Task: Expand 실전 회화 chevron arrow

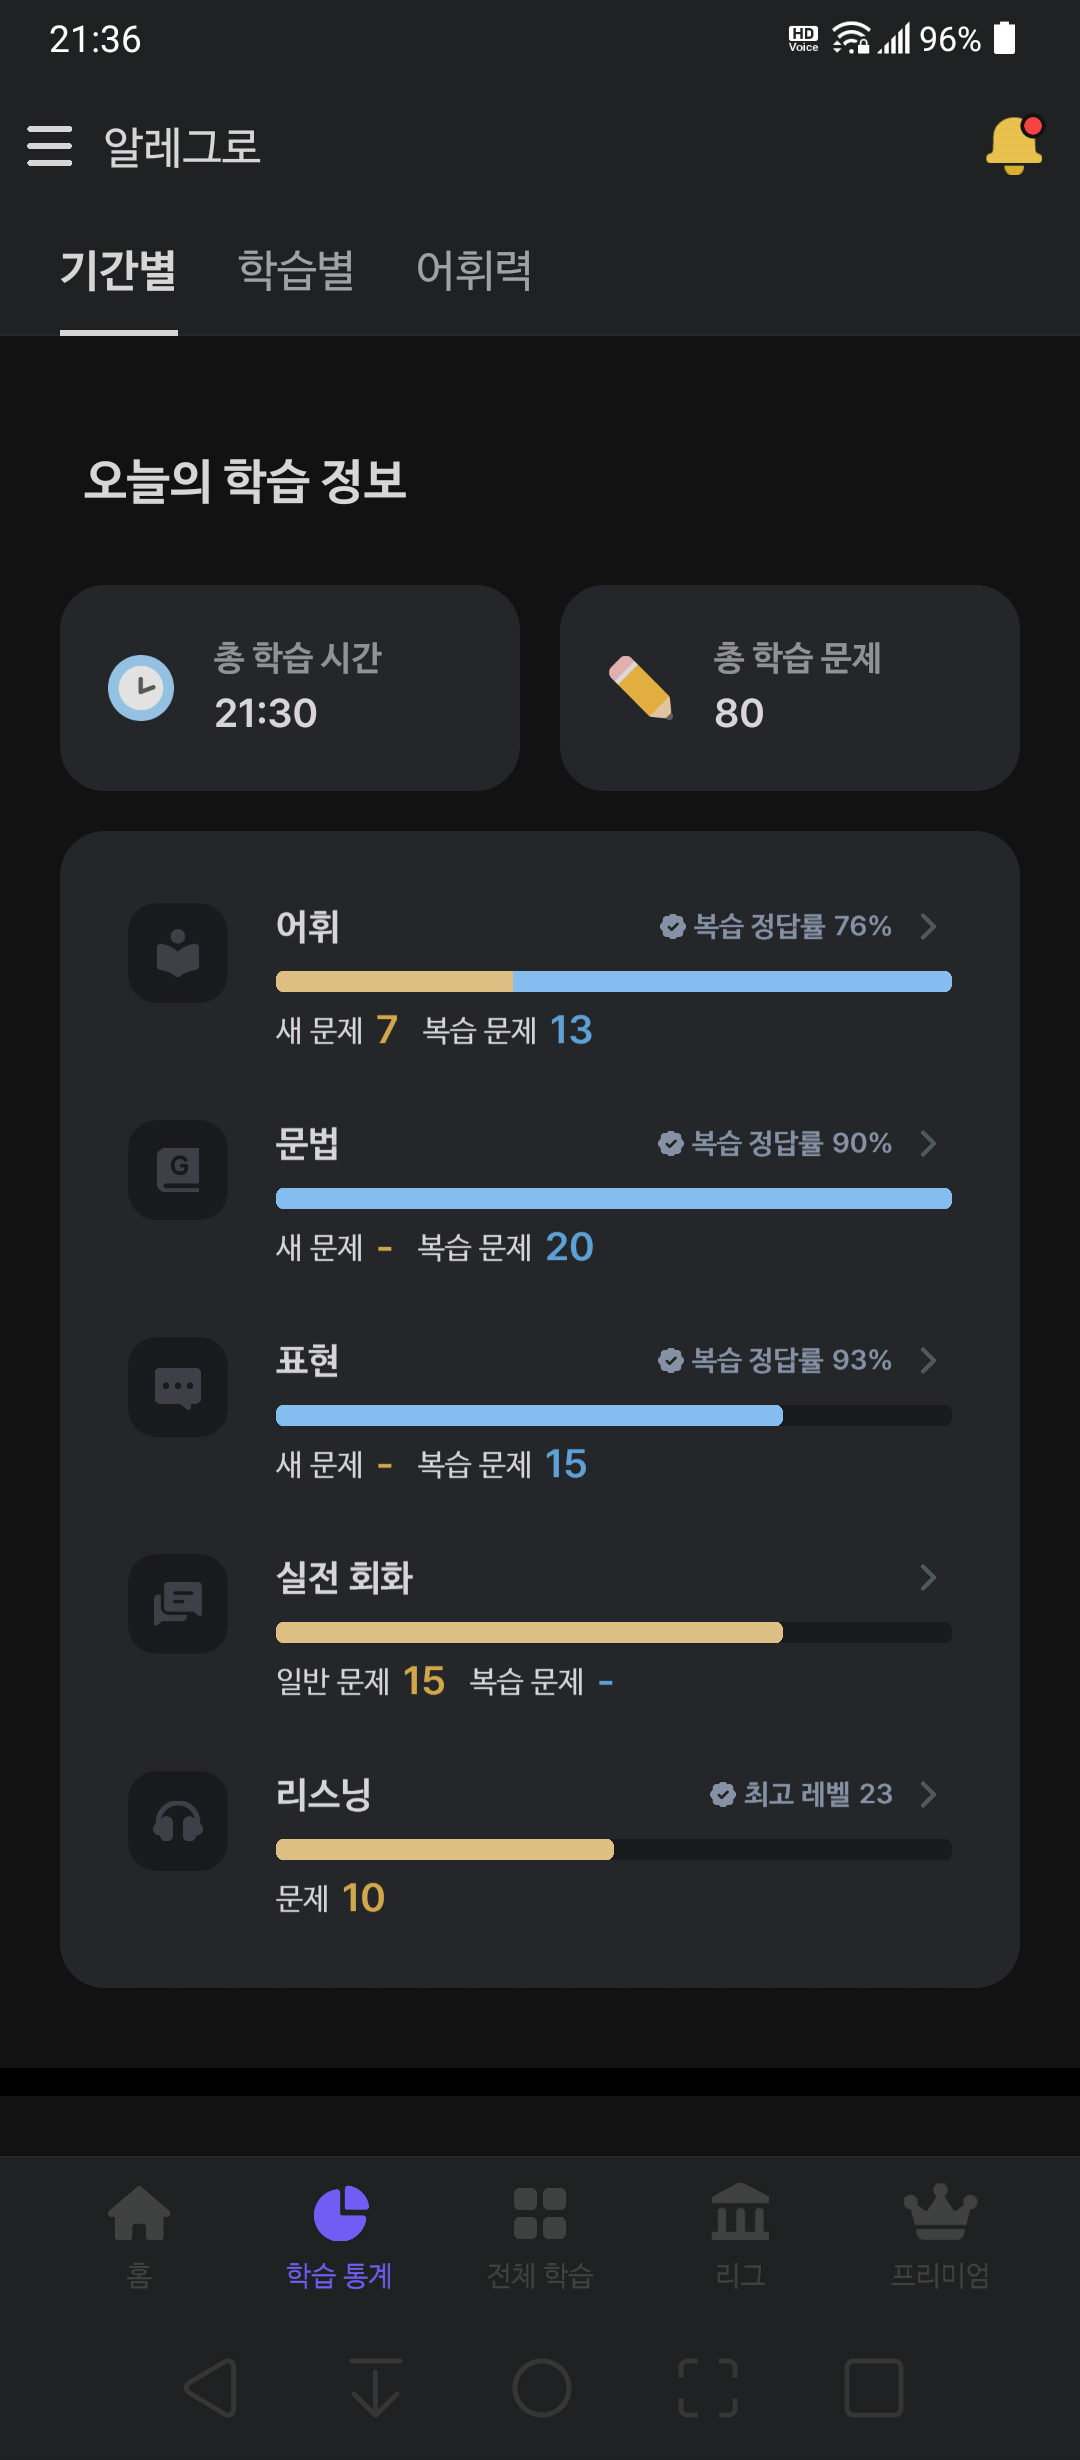Action: [x=928, y=1577]
